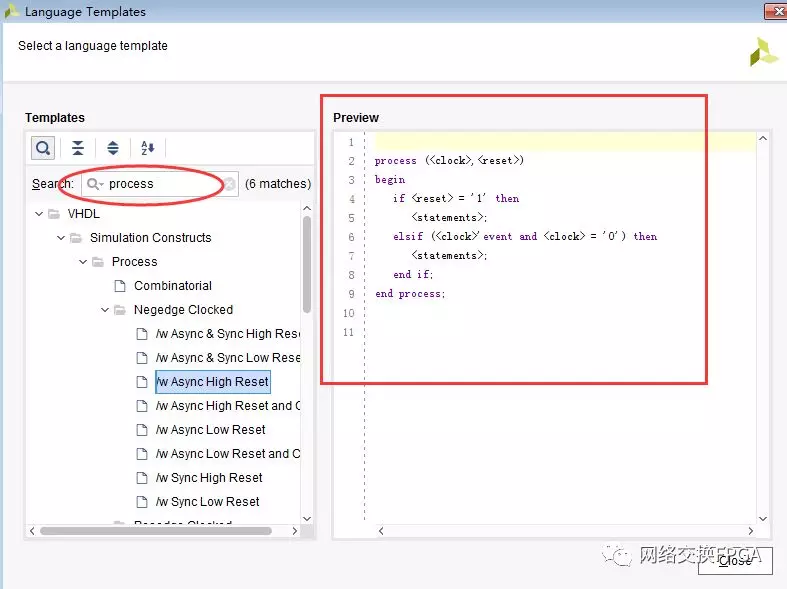Image resolution: width=787 pixels, height=589 pixels.
Task: Select /w Async Low Reset template
Action: click(210, 430)
